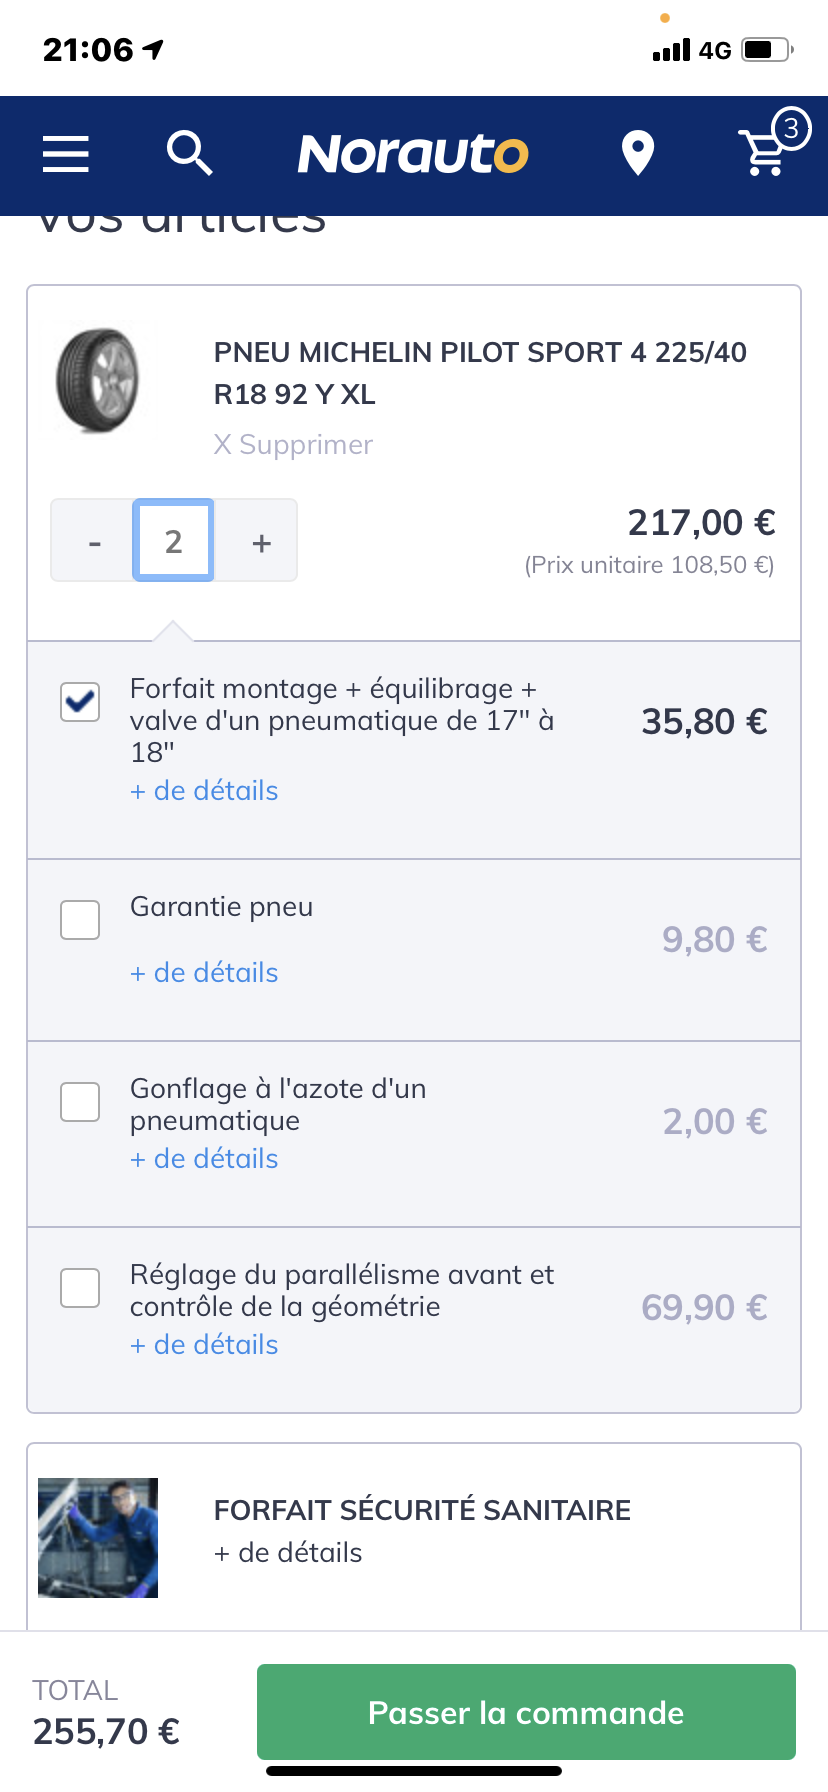Open the store locator pin
This screenshot has width=828, height=1792.
(637, 154)
